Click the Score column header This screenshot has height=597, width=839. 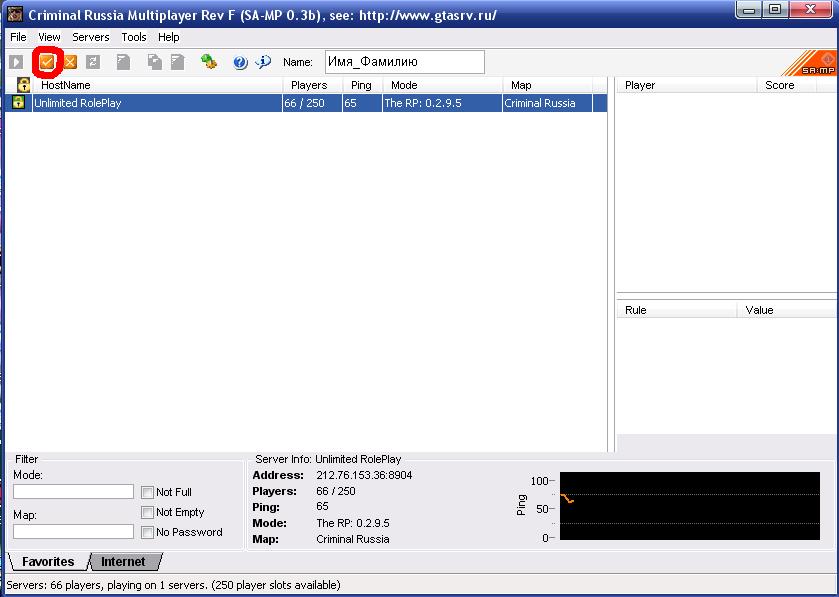click(x=787, y=85)
